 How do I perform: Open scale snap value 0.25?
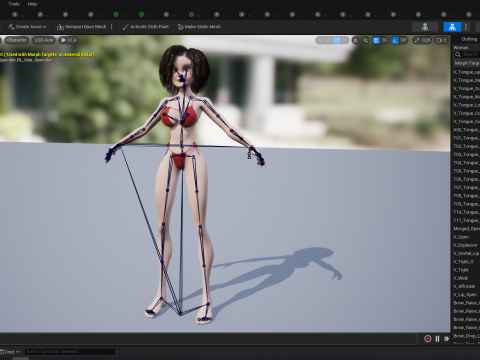(x=426, y=40)
